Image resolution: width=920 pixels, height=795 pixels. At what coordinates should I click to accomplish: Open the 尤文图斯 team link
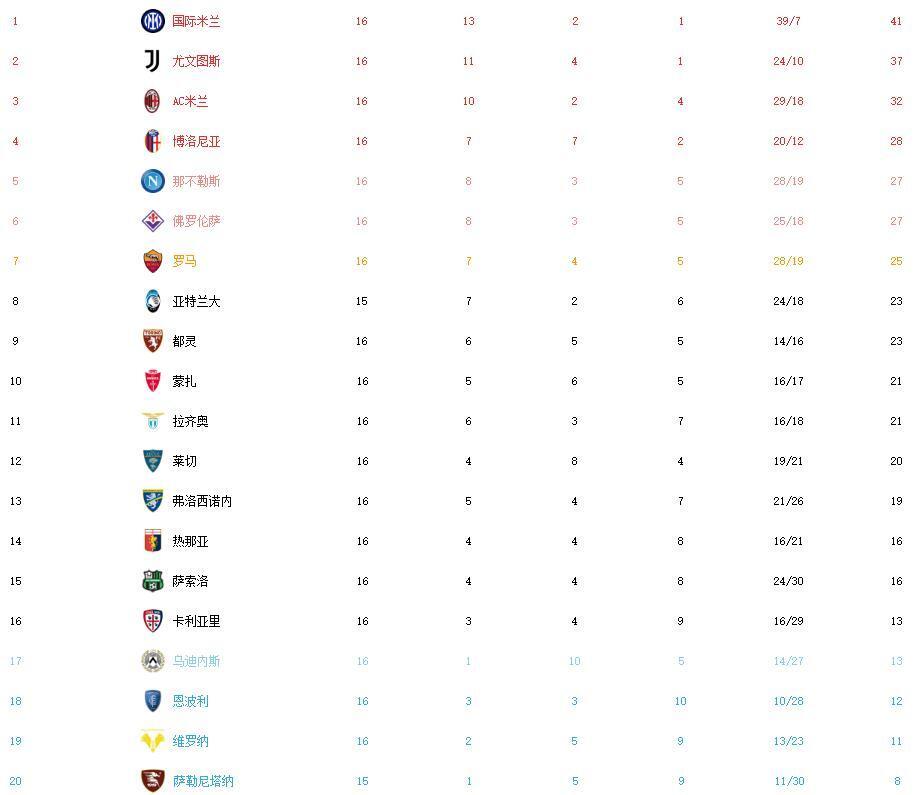tap(196, 61)
